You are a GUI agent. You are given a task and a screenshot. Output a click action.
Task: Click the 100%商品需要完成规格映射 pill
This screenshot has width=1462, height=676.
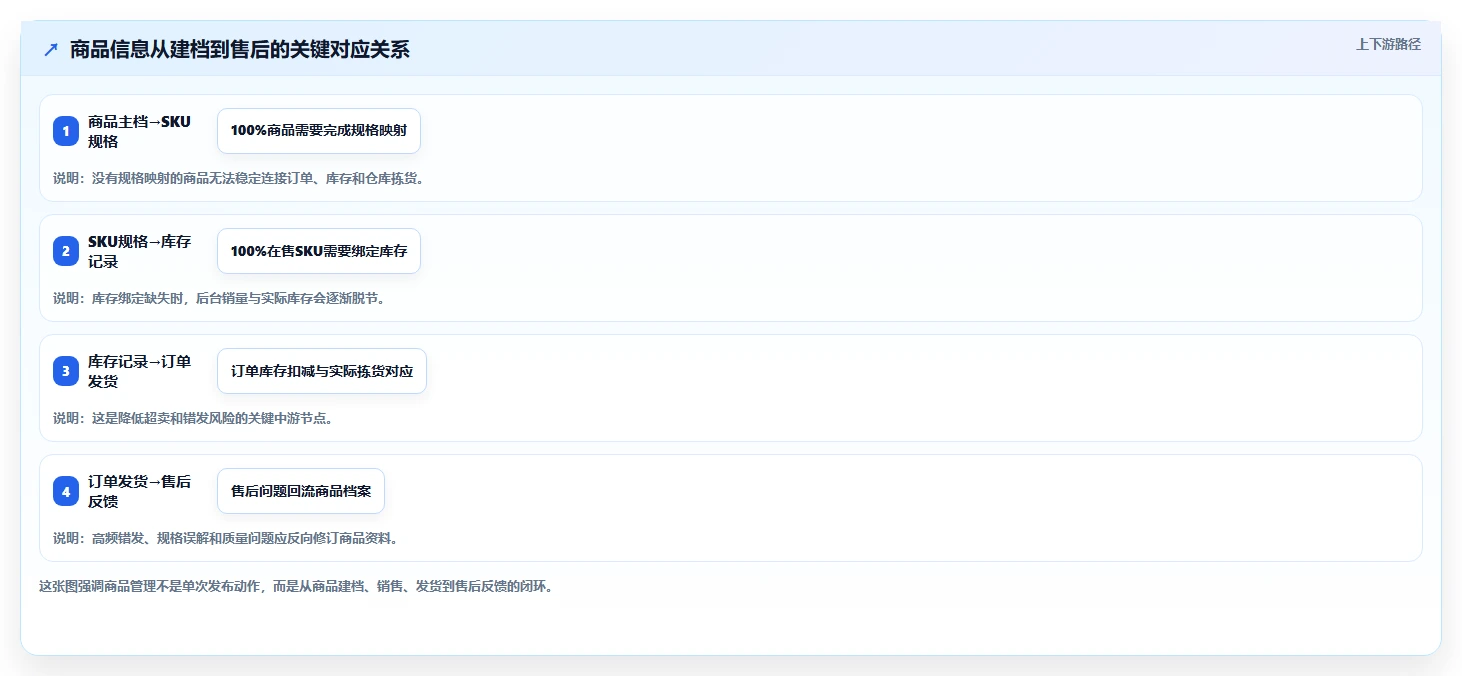pyautogui.click(x=319, y=131)
